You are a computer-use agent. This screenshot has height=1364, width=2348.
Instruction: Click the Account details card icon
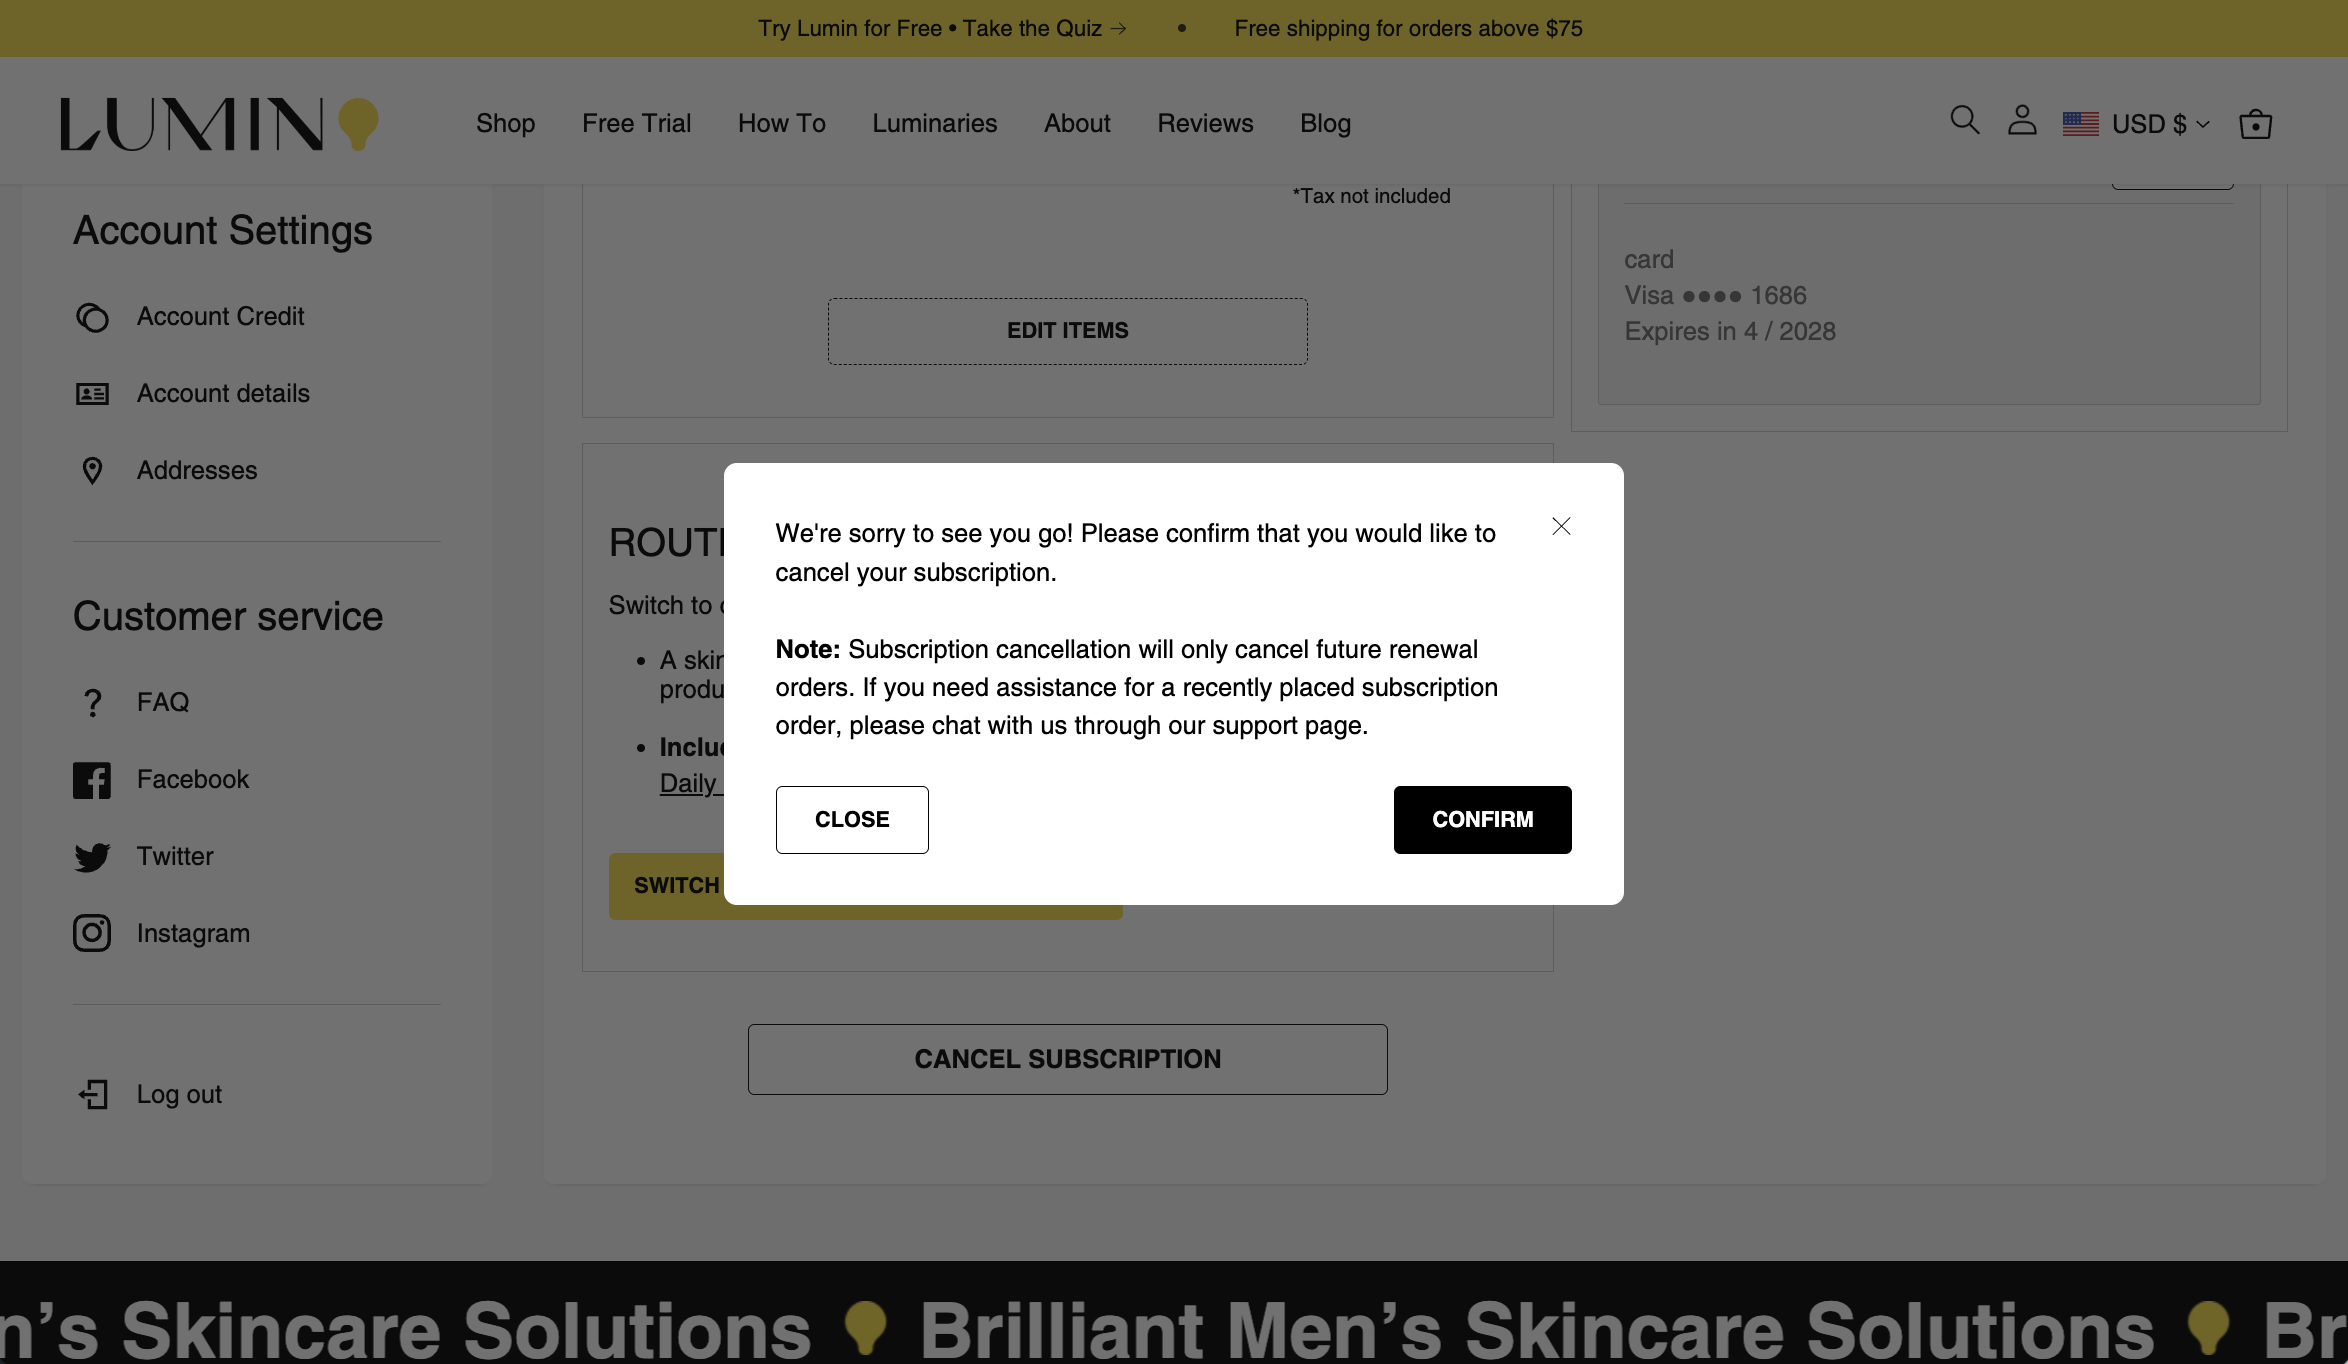(x=92, y=394)
